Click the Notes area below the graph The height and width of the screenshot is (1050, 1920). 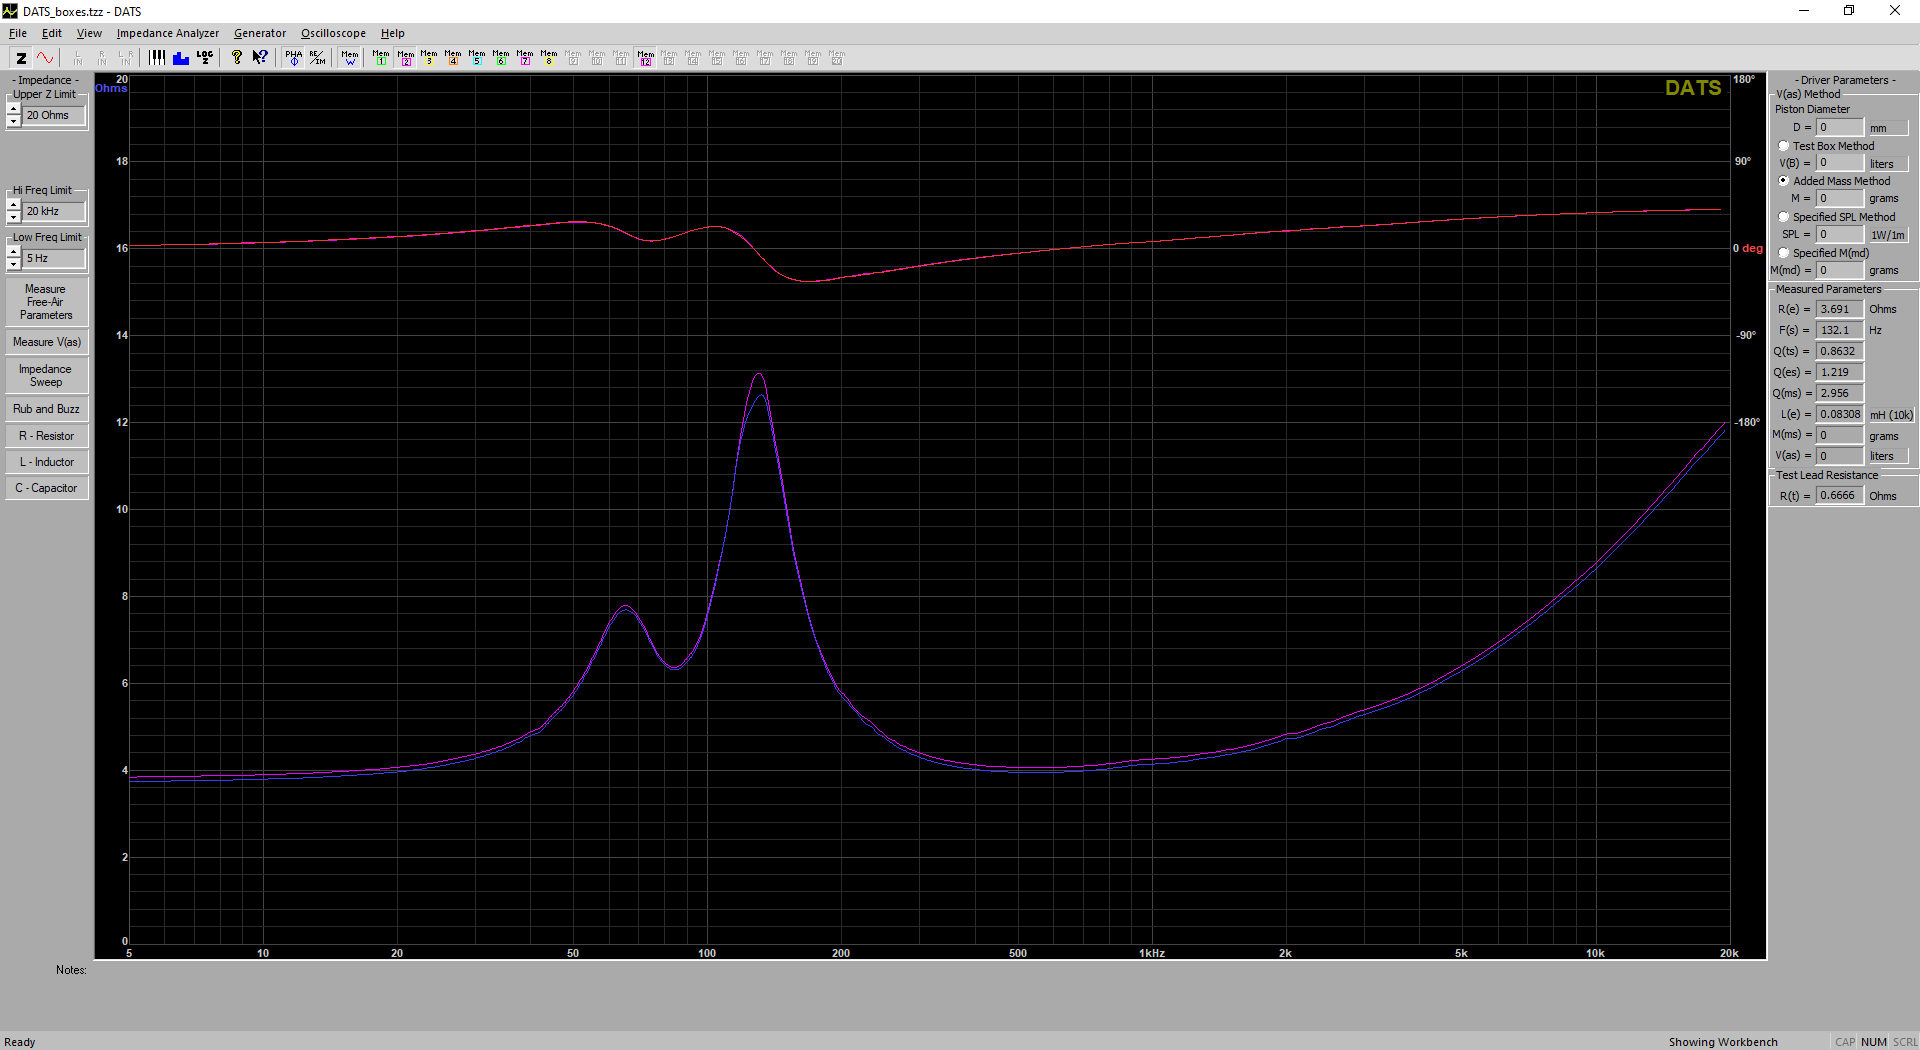point(930,994)
